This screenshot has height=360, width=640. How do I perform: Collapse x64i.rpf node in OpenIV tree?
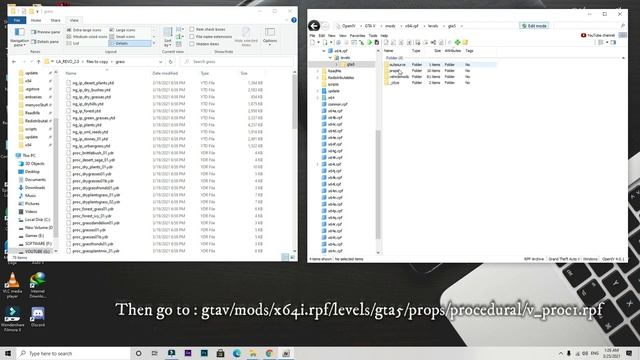click(324, 51)
